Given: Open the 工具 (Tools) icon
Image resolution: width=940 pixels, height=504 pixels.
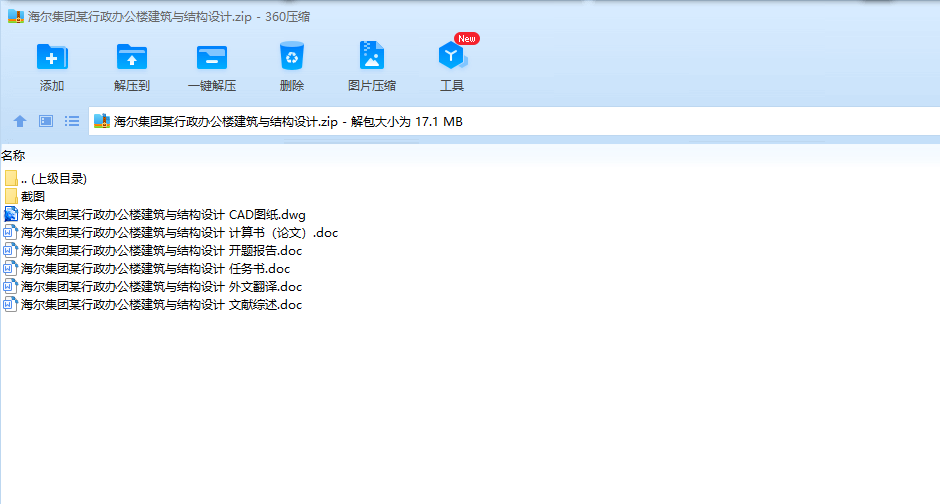Looking at the screenshot, I should click(452, 56).
